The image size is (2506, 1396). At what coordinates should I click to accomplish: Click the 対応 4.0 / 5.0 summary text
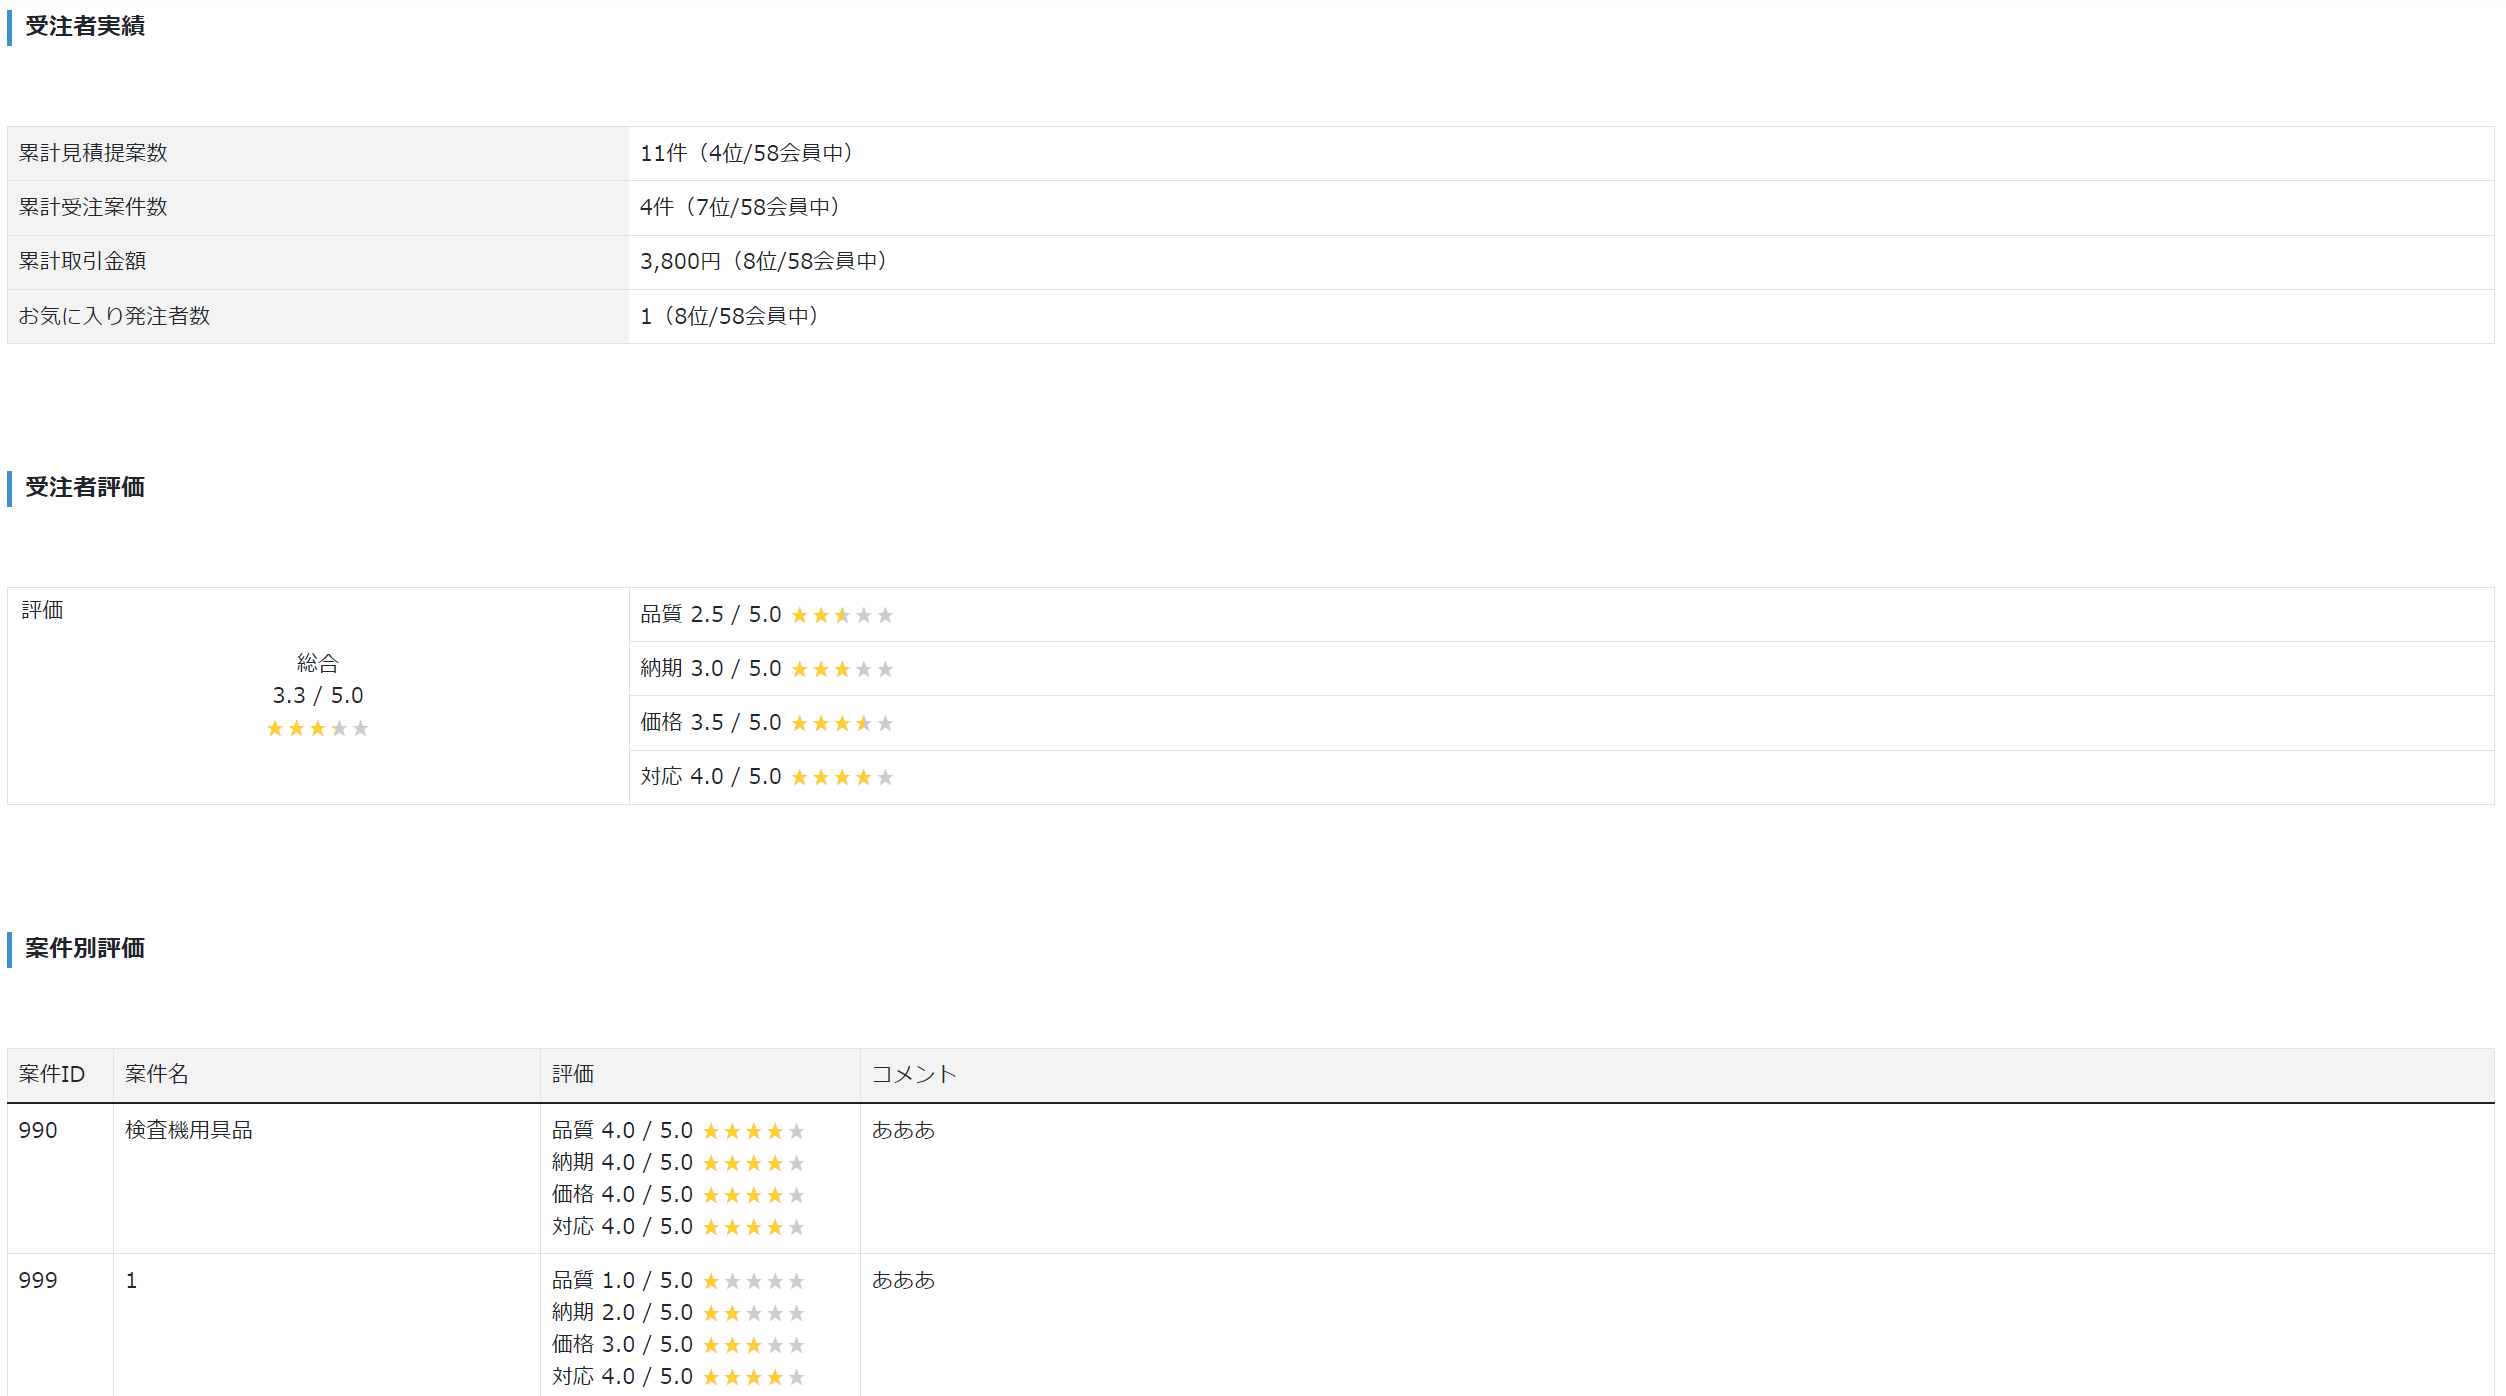pos(711,777)
